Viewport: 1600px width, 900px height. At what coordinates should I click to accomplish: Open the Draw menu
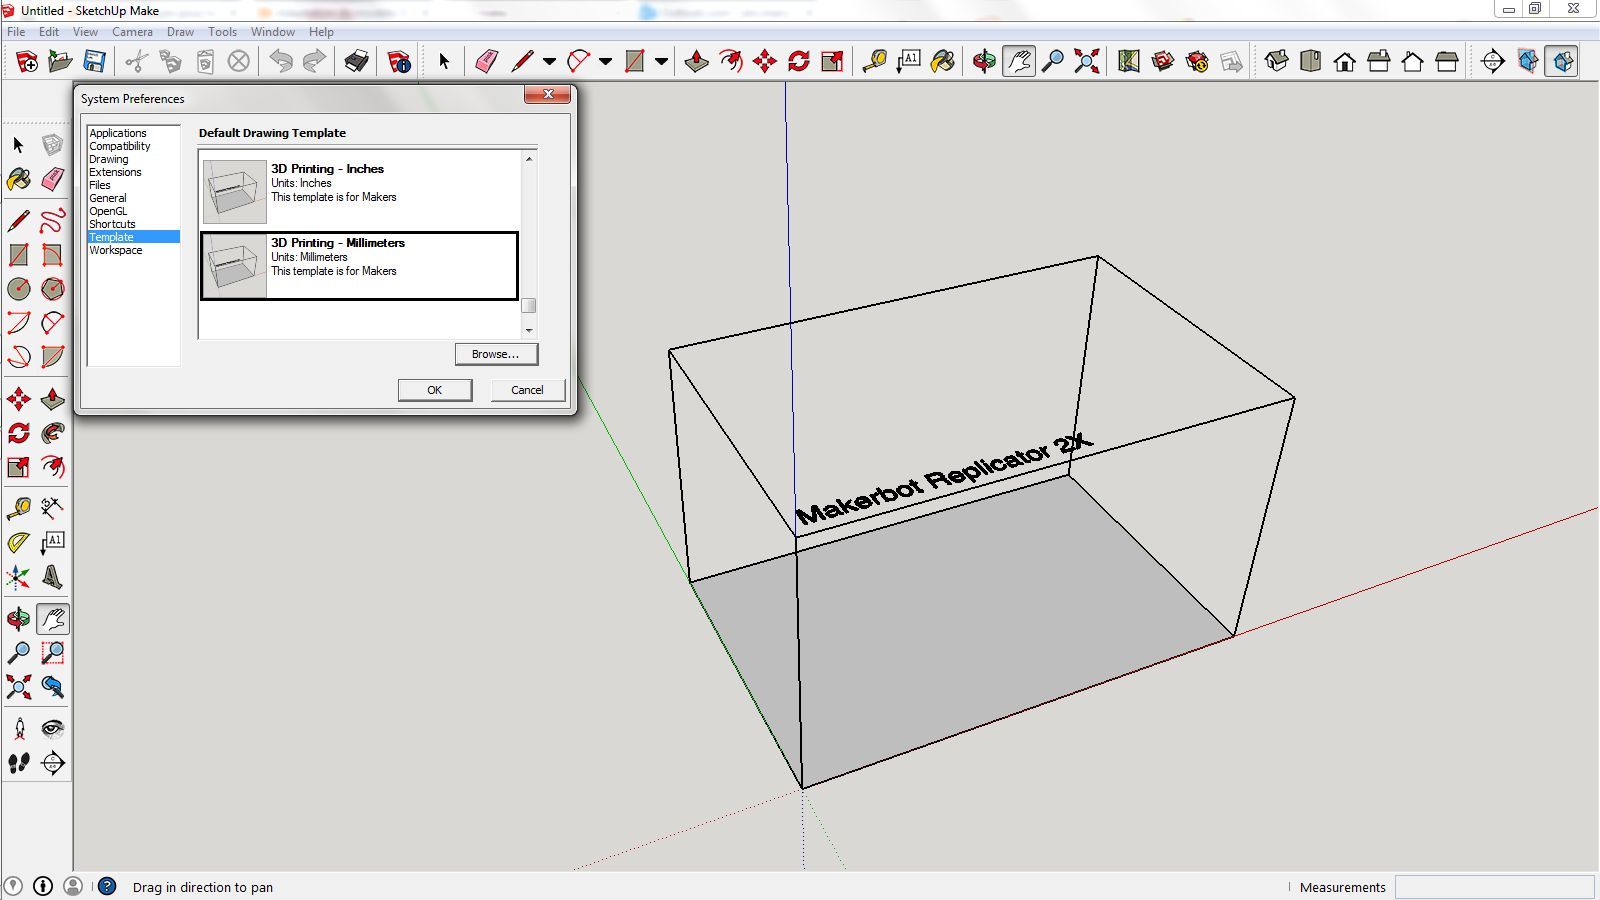(x=180, y=32)
